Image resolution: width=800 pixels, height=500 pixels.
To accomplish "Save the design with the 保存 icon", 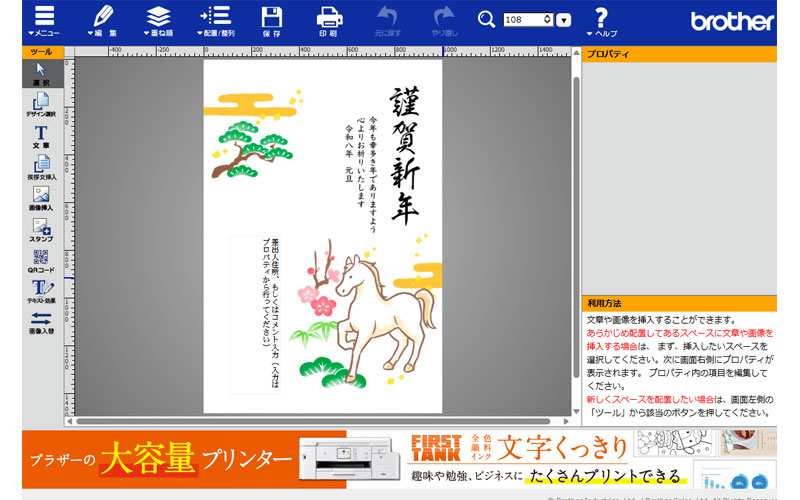I will [x=271, y=20].
